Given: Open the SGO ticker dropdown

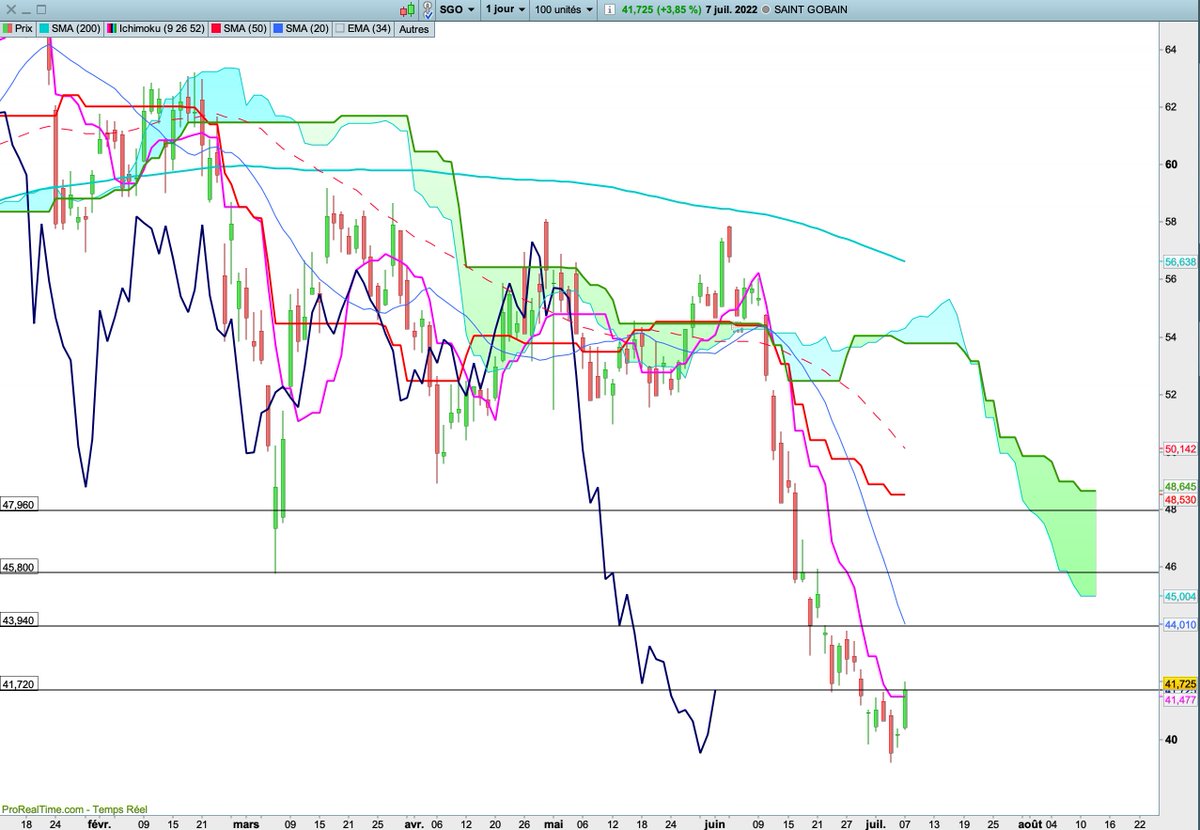Looking at the screenshot, I should 456,9.
